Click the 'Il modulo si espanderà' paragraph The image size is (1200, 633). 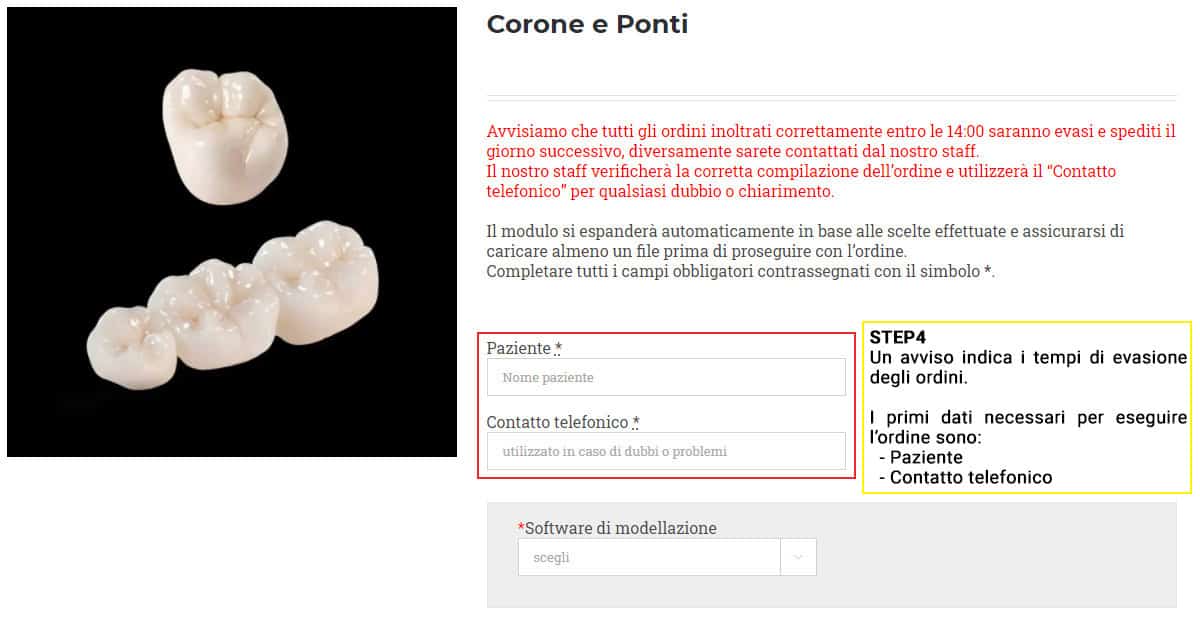805,240
